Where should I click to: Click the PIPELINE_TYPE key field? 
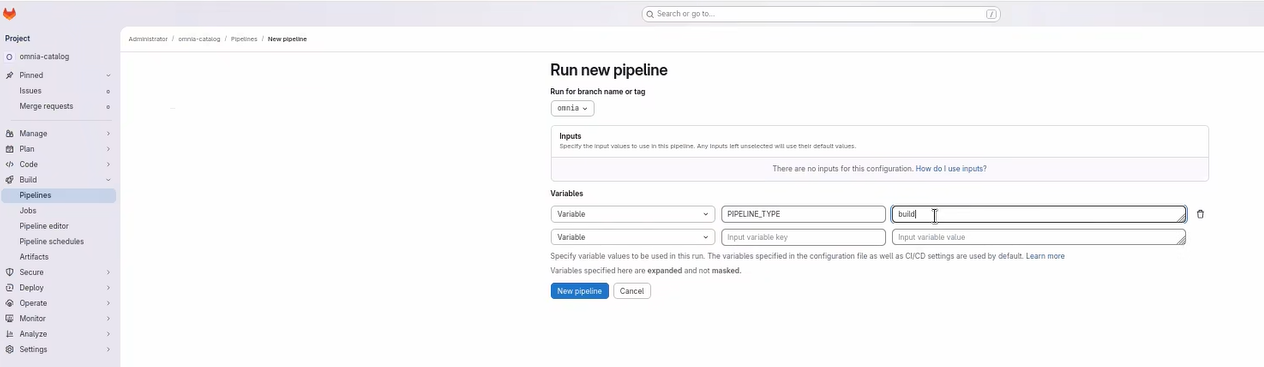[803, 214]
